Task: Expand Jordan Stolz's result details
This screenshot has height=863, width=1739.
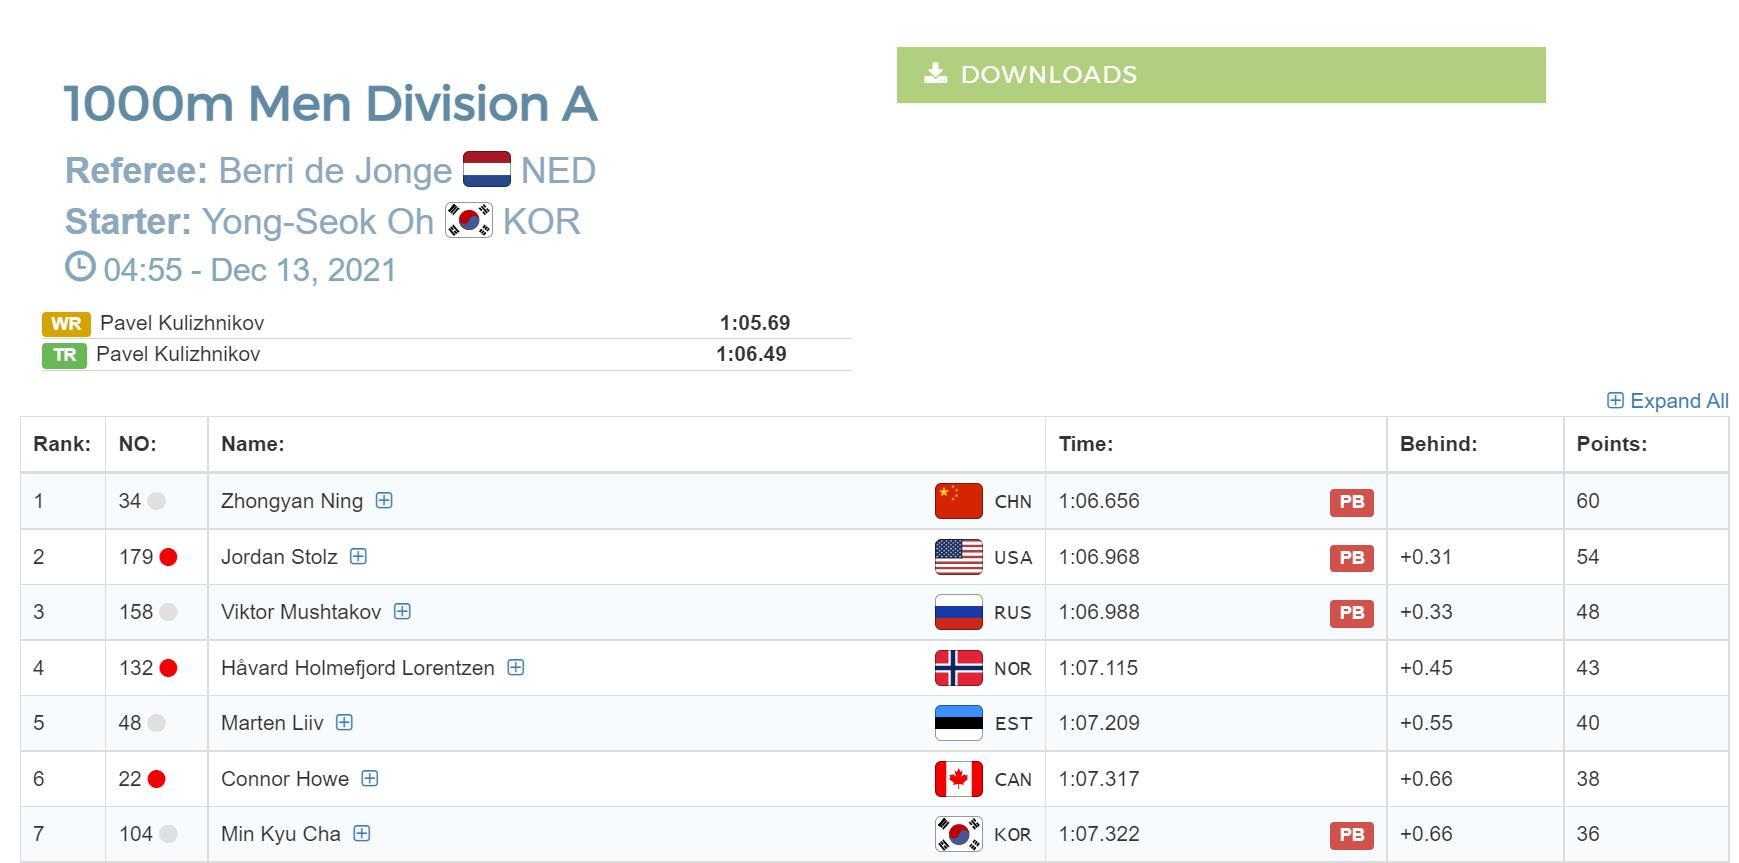Action: tap(358, 557)
